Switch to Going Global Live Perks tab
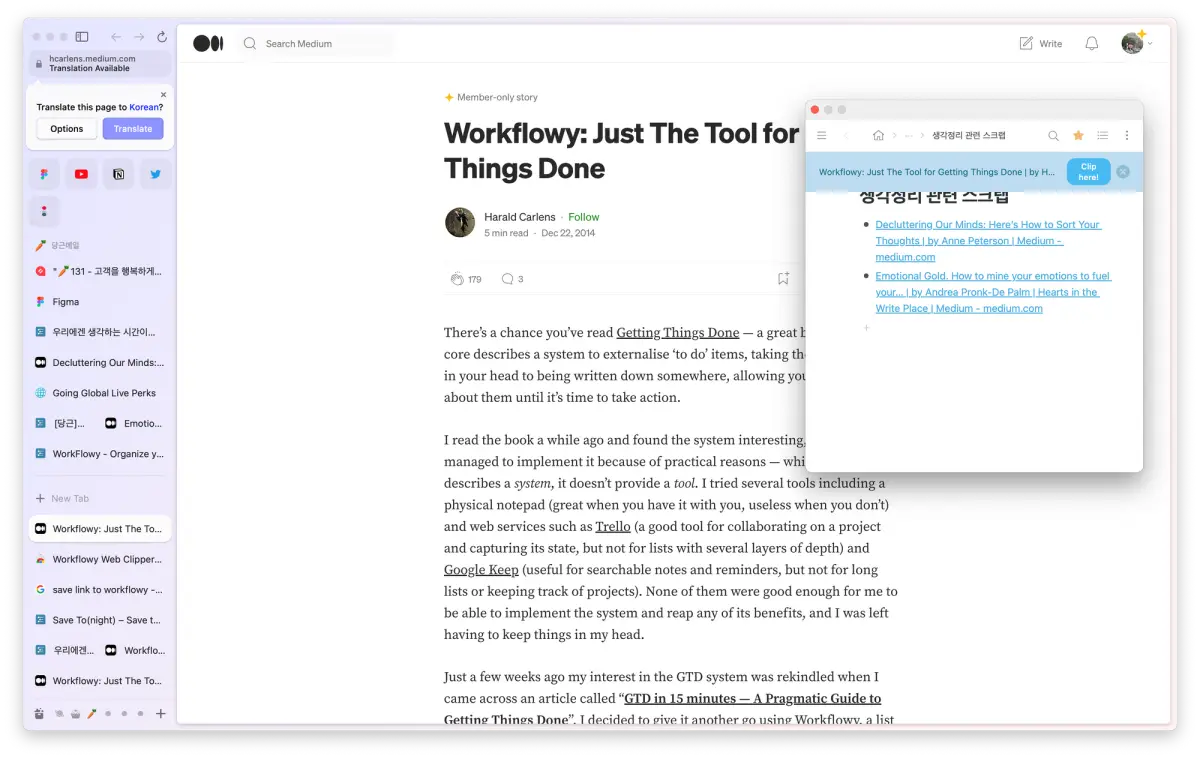The height and width of the screenshot is (759, 1200). (x=100, y=393)
